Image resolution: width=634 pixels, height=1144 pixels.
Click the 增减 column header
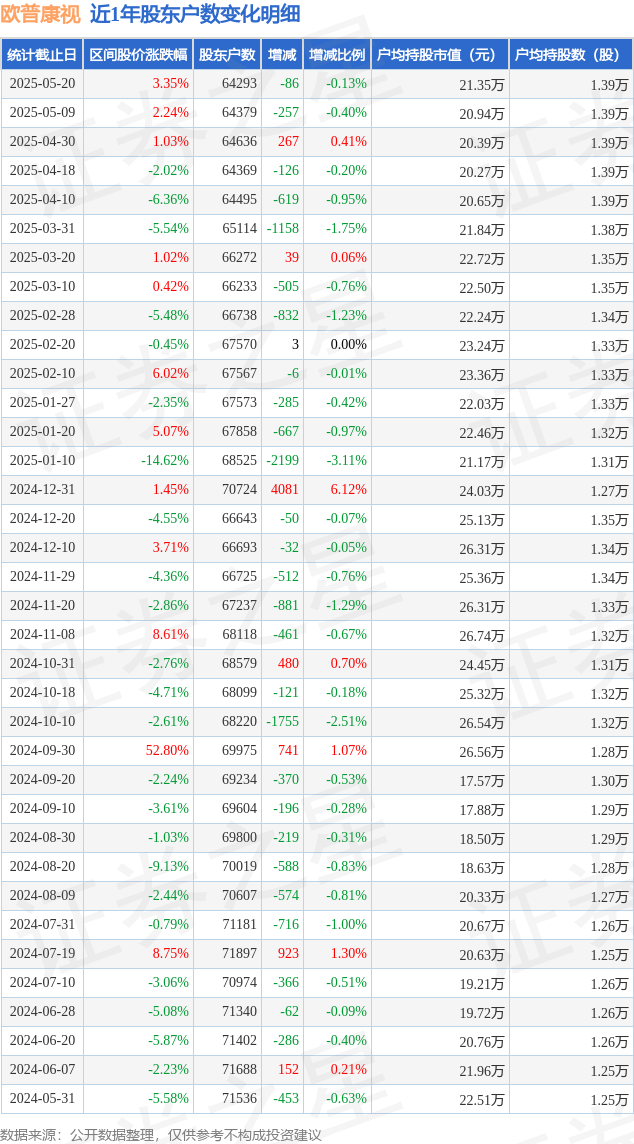[x=282, y=55]
